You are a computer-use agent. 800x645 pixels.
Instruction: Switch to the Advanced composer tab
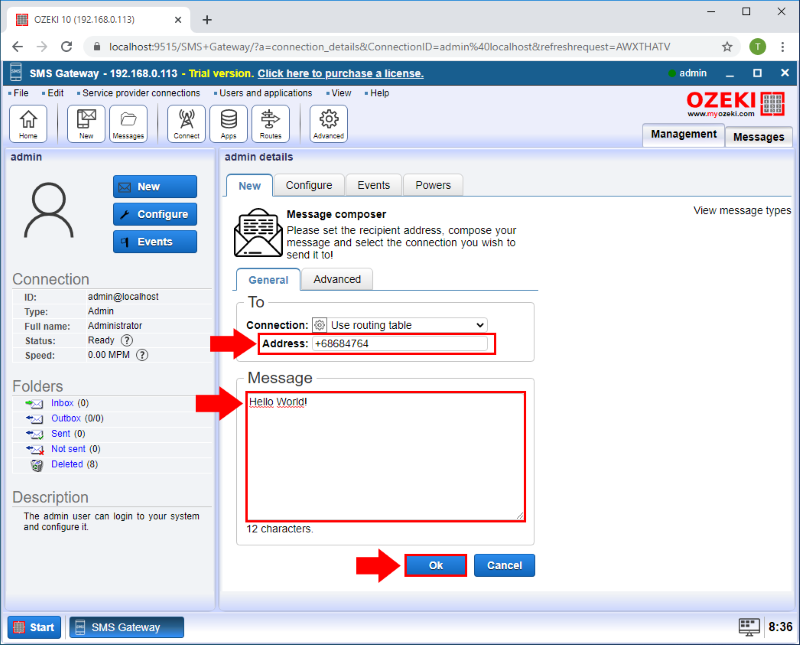tap(337, 279)
